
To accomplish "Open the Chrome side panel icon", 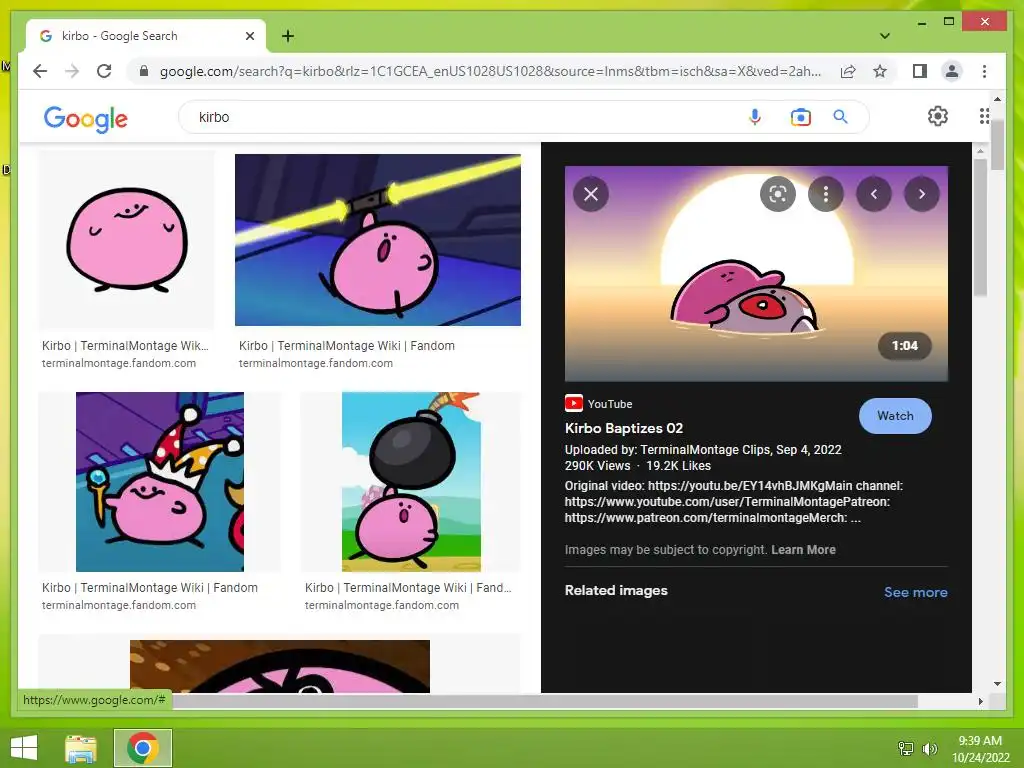I will [920, 71].
